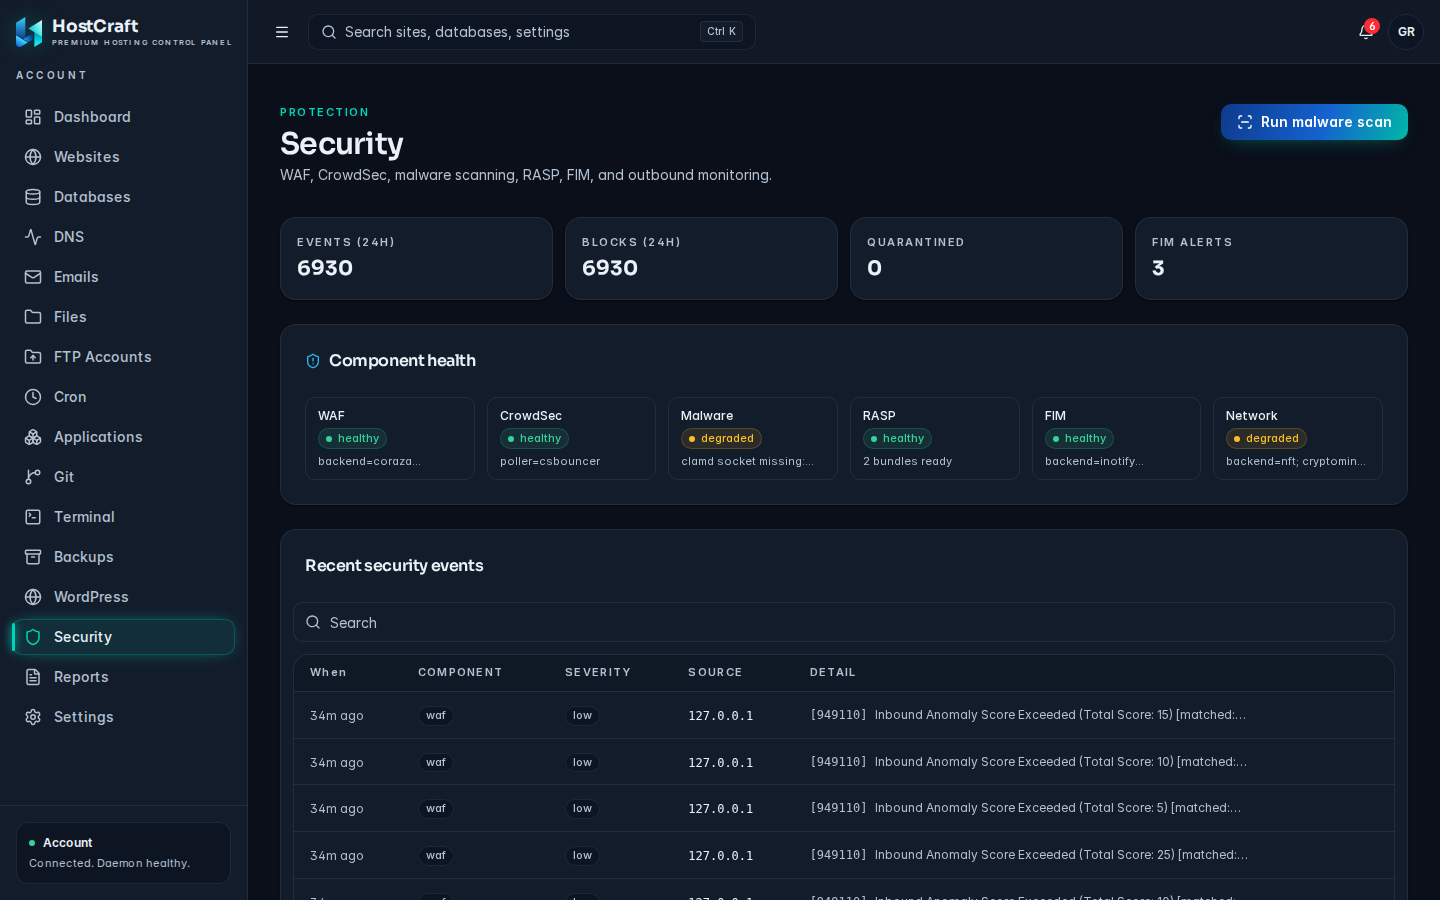Run malware scan
This screenshot has width=1440, height=900.
tap(1314, 122)
